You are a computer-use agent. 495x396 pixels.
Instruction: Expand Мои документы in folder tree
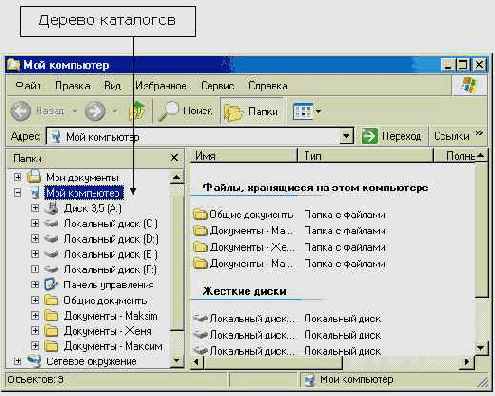click(18, 177)
